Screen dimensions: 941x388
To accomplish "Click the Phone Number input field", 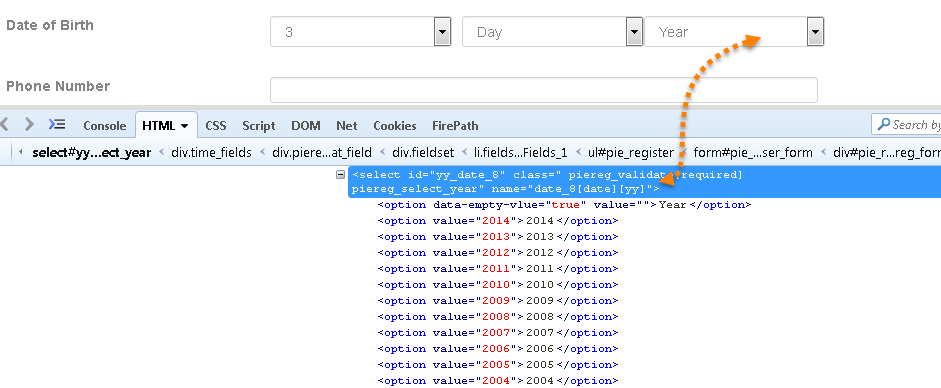I will point(544,90).
